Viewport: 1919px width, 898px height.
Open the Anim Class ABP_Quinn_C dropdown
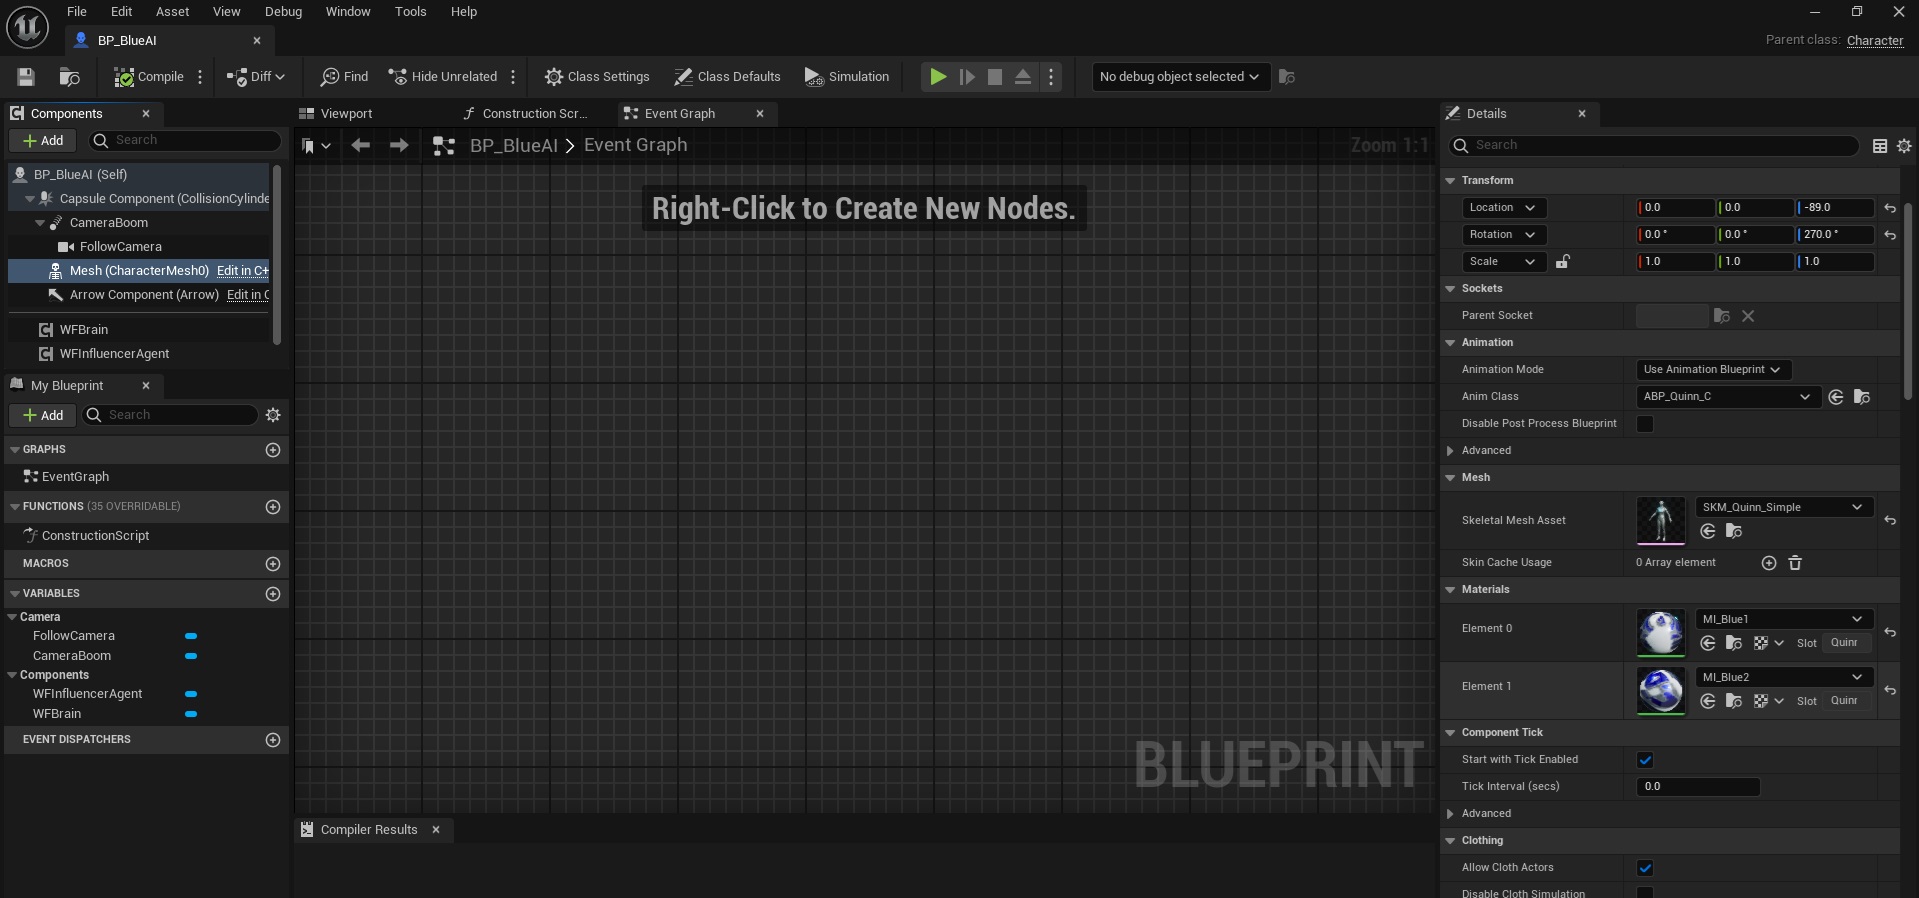[x=1726, y=397]
